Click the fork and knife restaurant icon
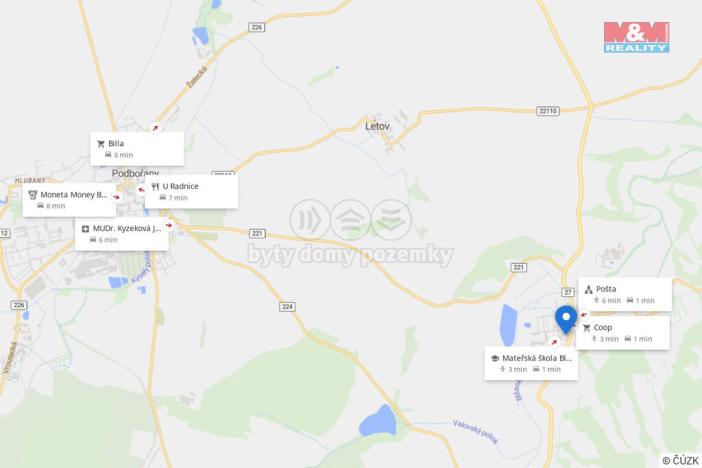This screenshot has height=468, width=702. click(155, 186)
